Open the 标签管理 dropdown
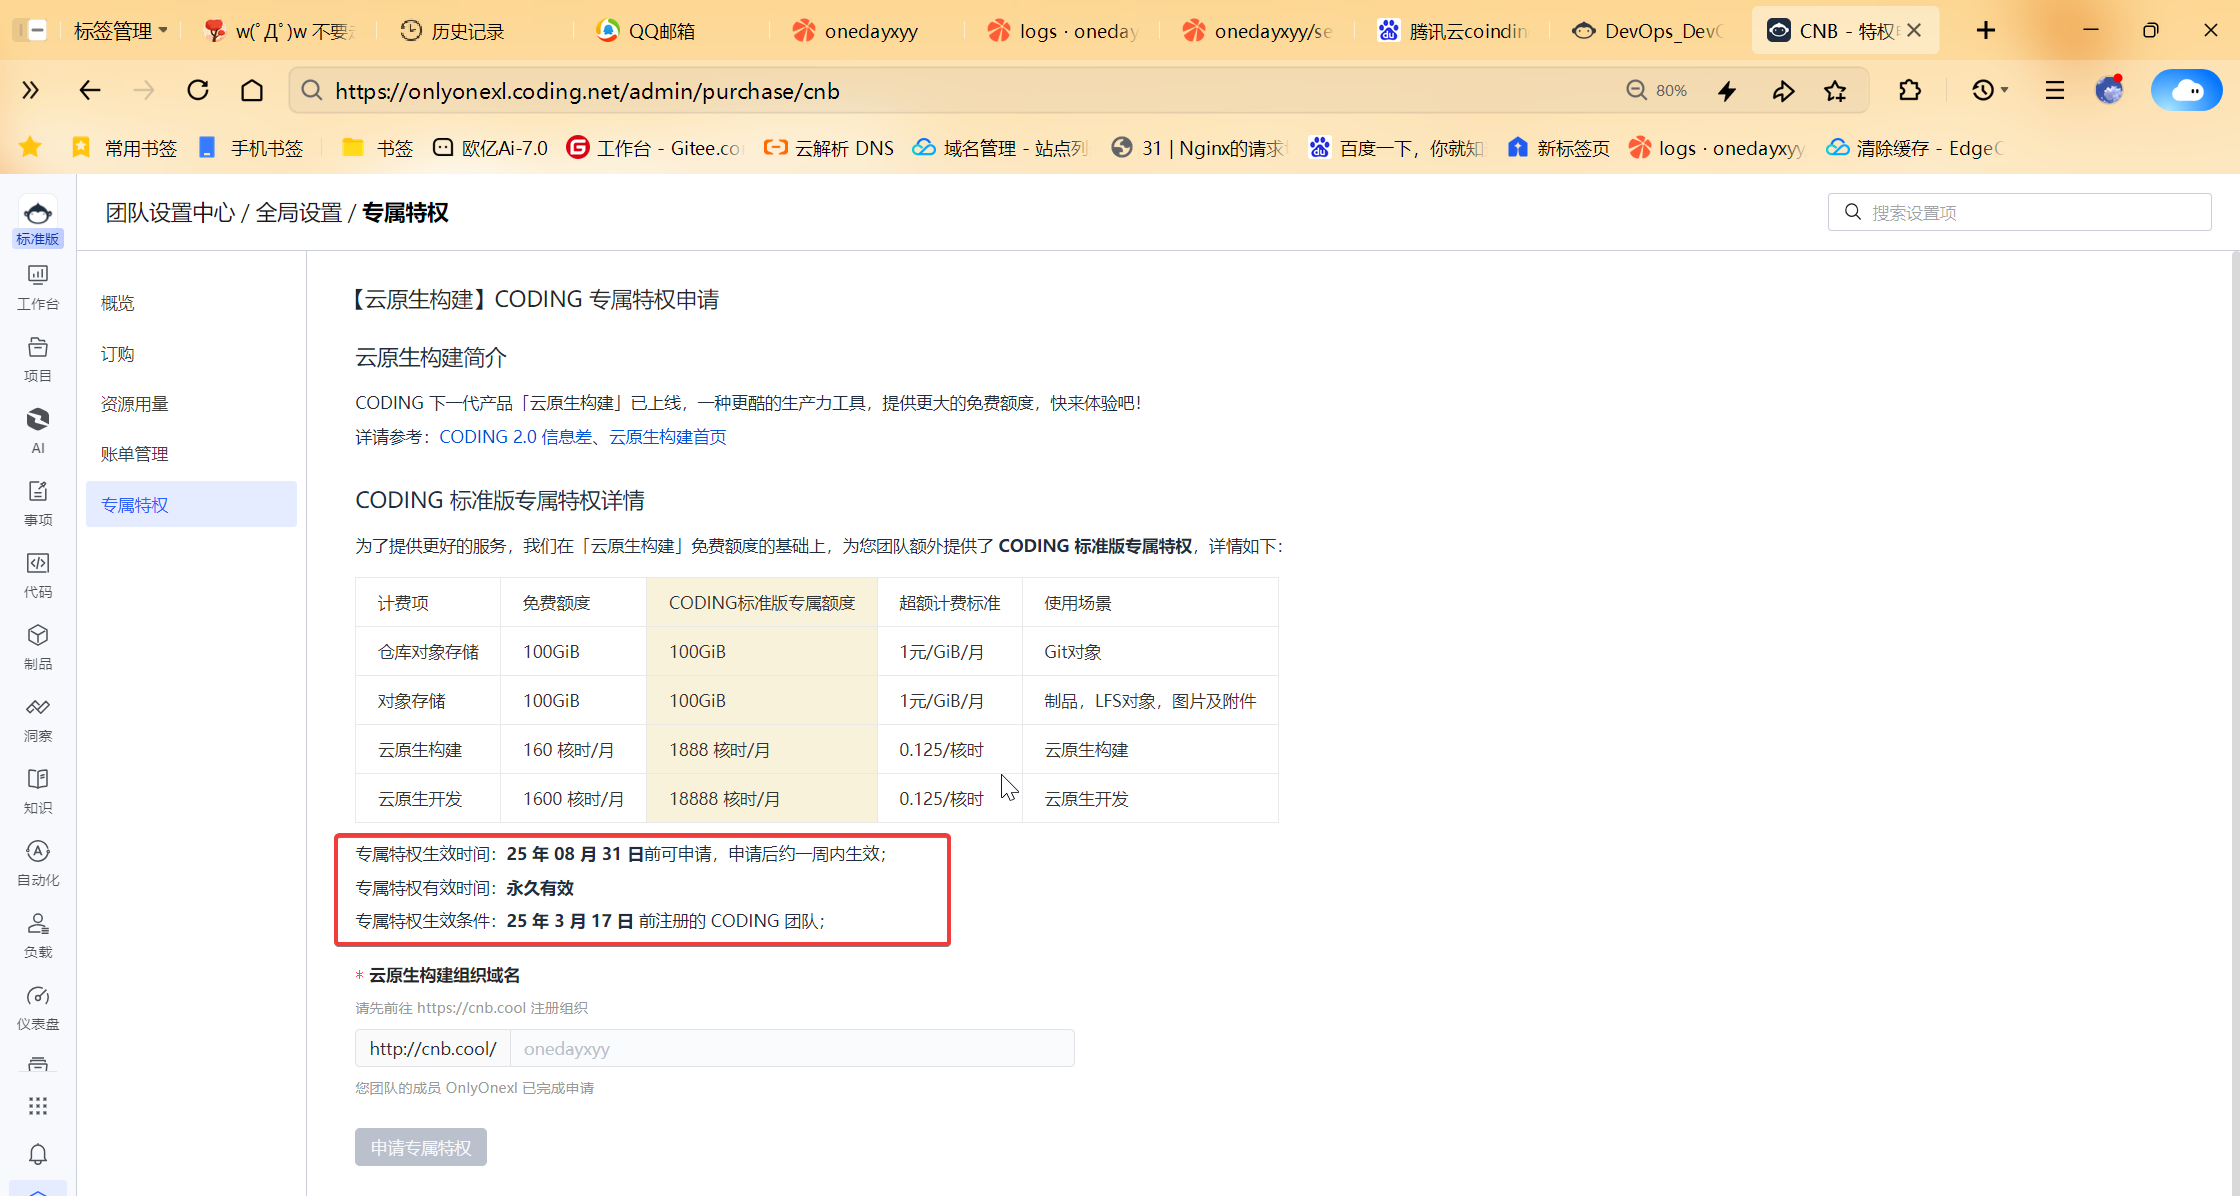This screenshot has height=1196, width=2240. (x=120, y=31)
